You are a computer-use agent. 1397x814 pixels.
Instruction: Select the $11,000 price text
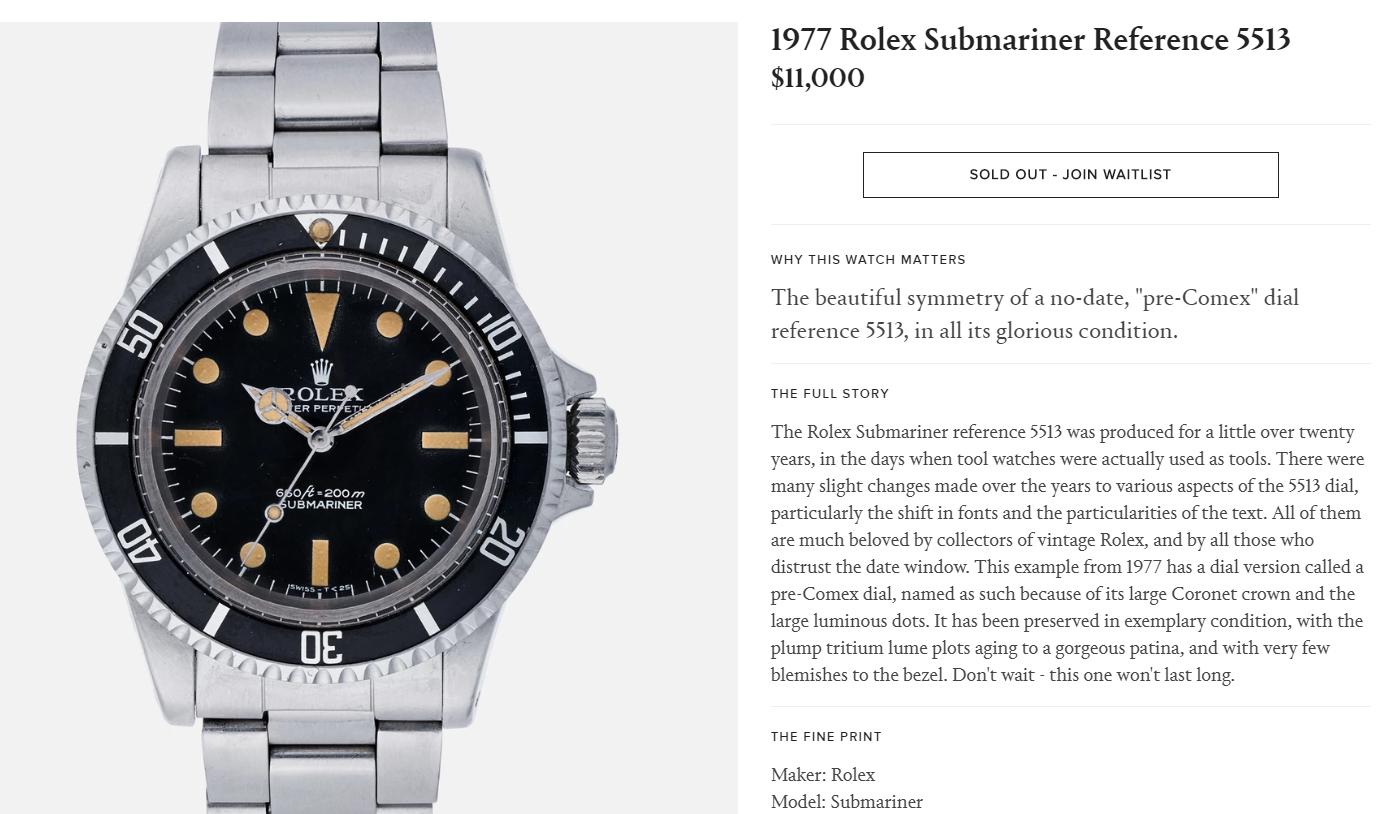[x=817, y=78]
